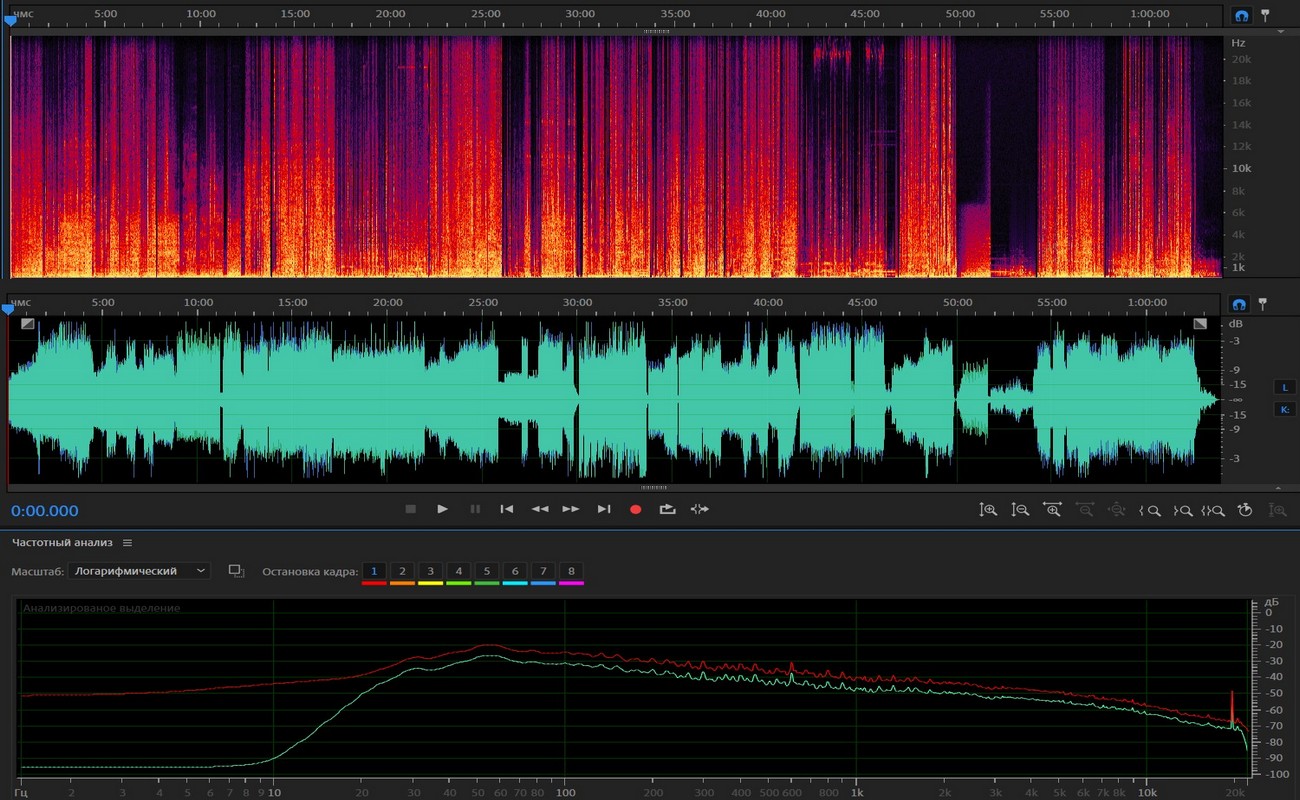Click the fade-in handle on the waveform

(x=27, y=323)
